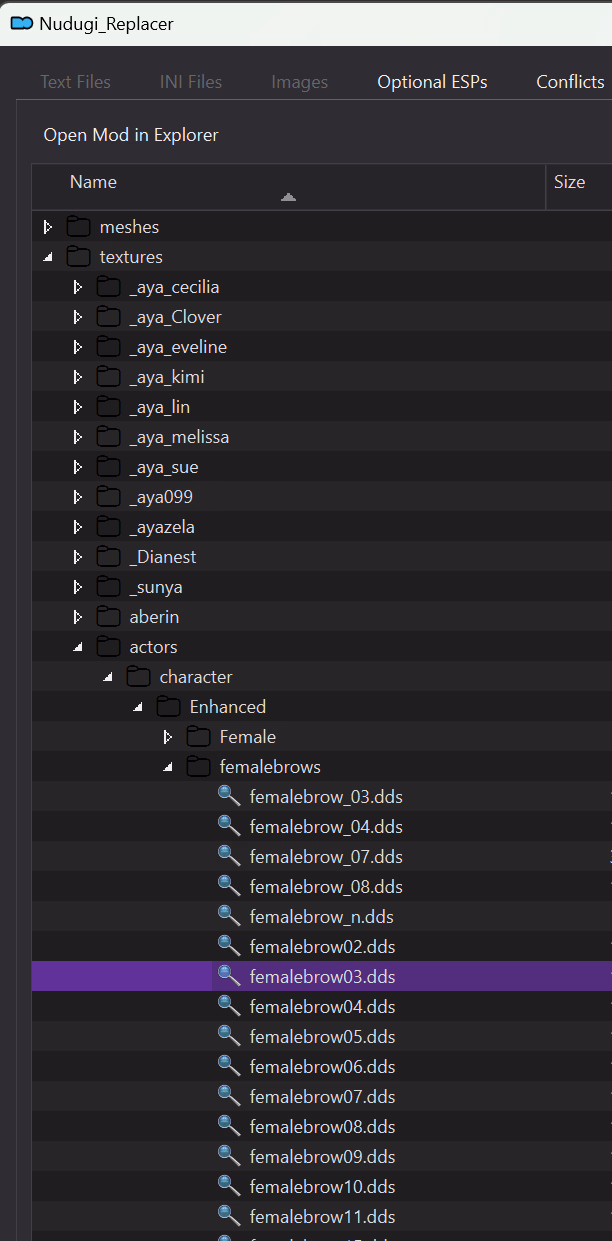612x1241 pixels.
Task: Click the folder icon for meshes
Action: (78, 227)
